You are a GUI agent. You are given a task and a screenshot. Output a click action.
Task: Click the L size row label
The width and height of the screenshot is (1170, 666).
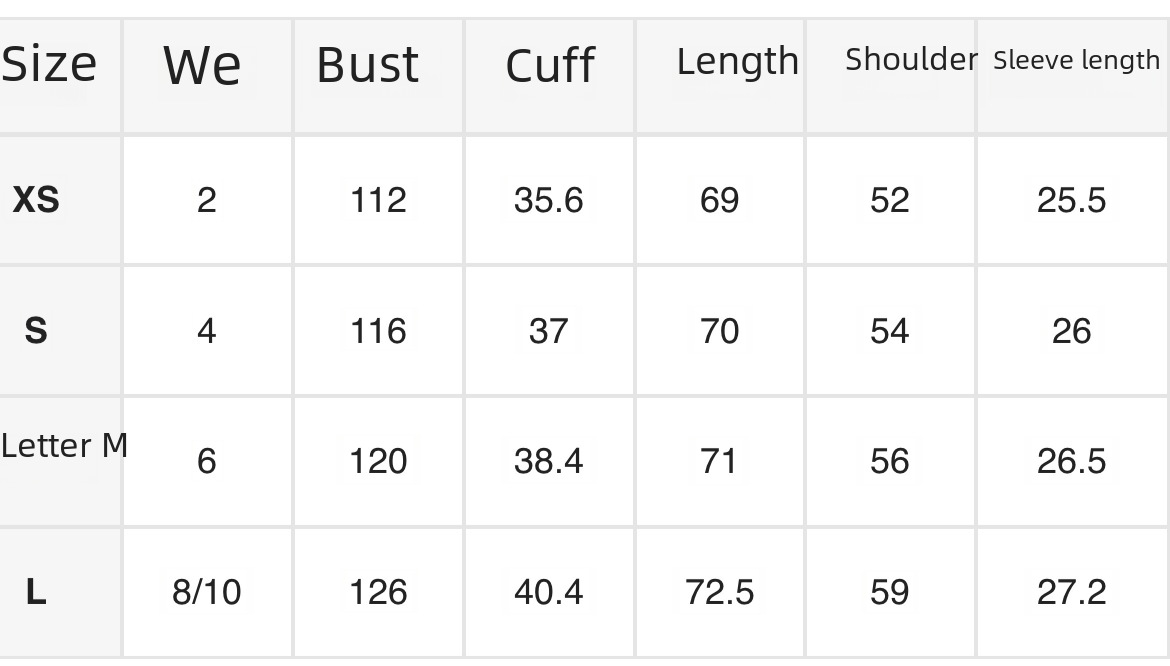tap(36, 592)
